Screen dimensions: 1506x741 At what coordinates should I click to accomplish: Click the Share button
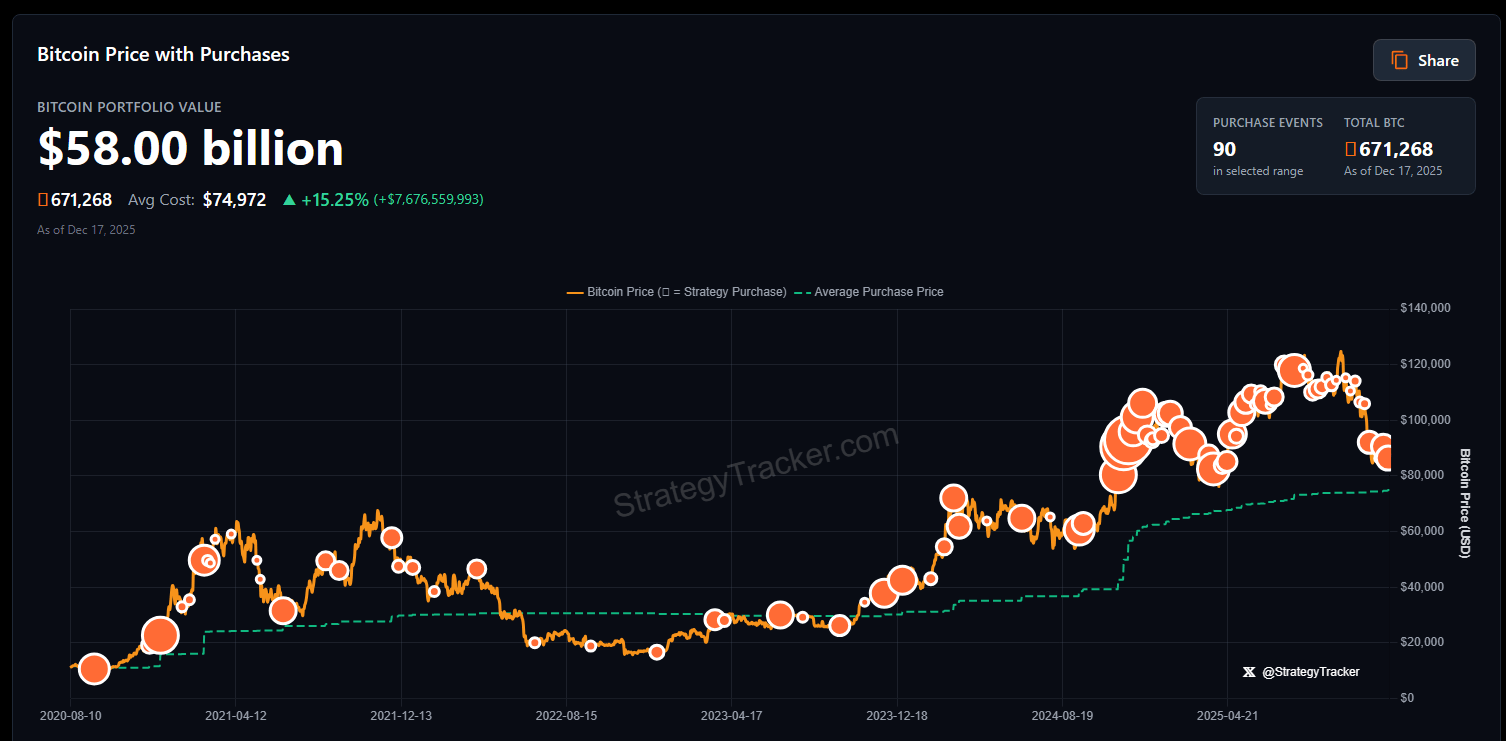pos(1424,60)
